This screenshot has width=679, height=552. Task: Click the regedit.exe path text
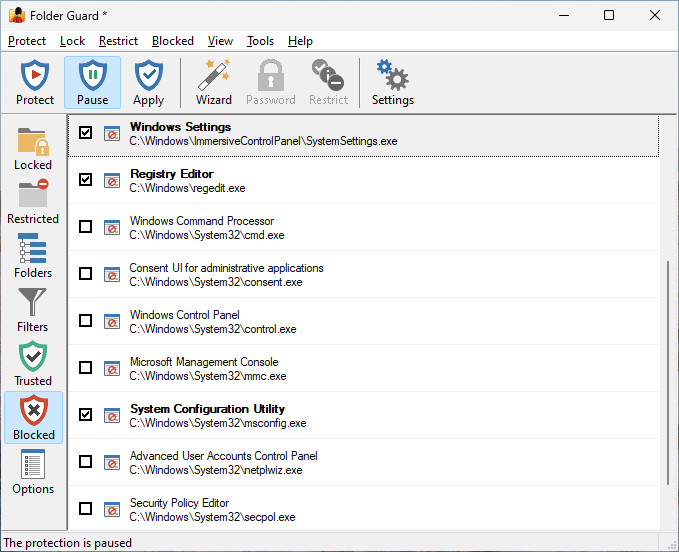pos(188,188)
